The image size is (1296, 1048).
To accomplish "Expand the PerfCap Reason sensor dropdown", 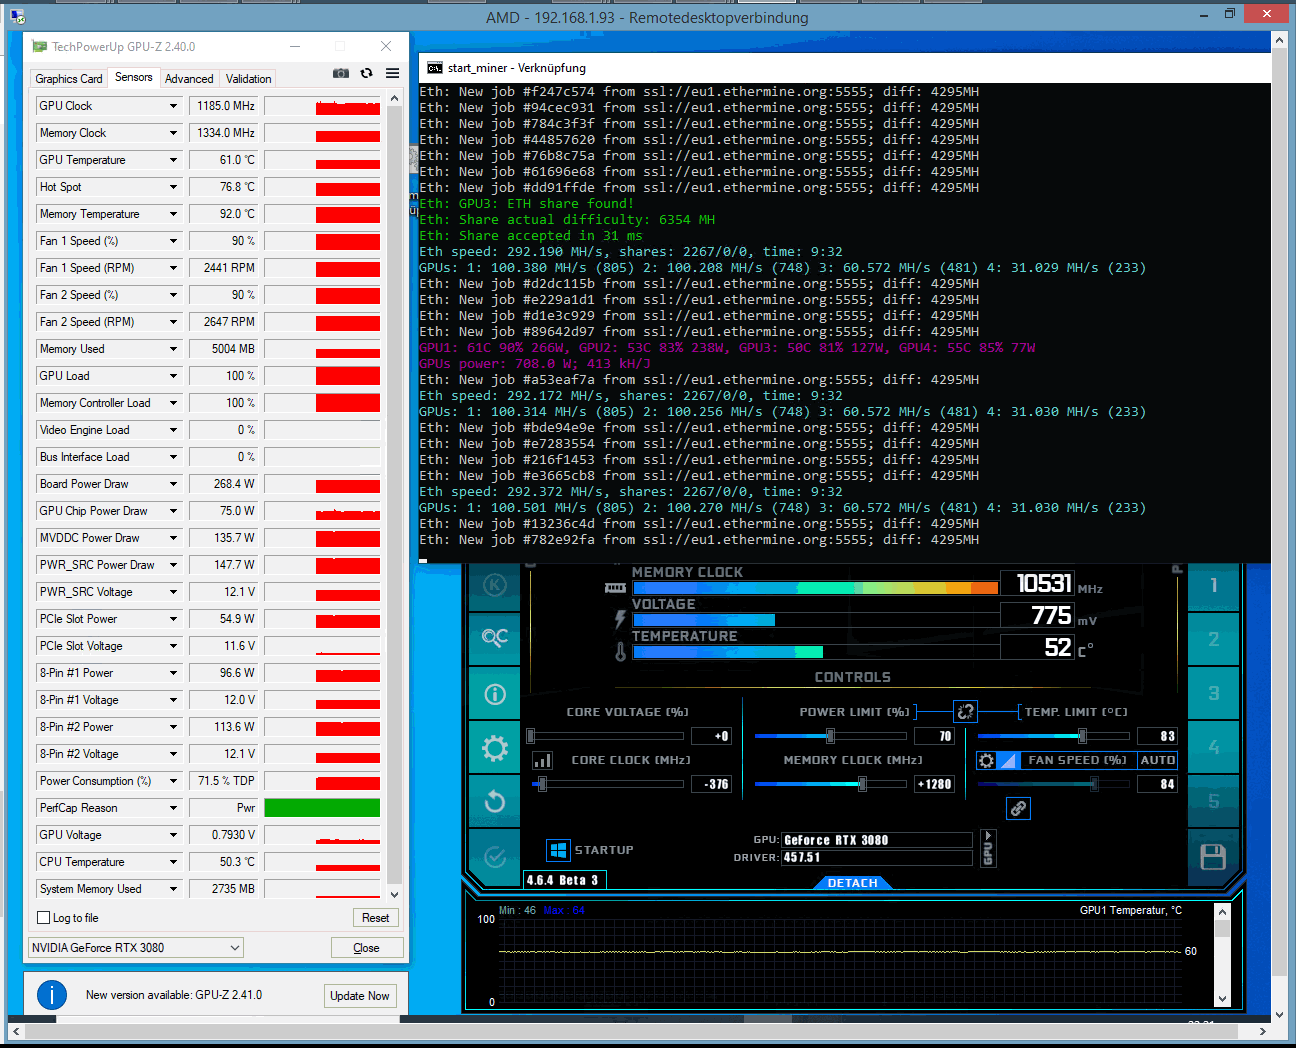I will click(x=173, y=808).
